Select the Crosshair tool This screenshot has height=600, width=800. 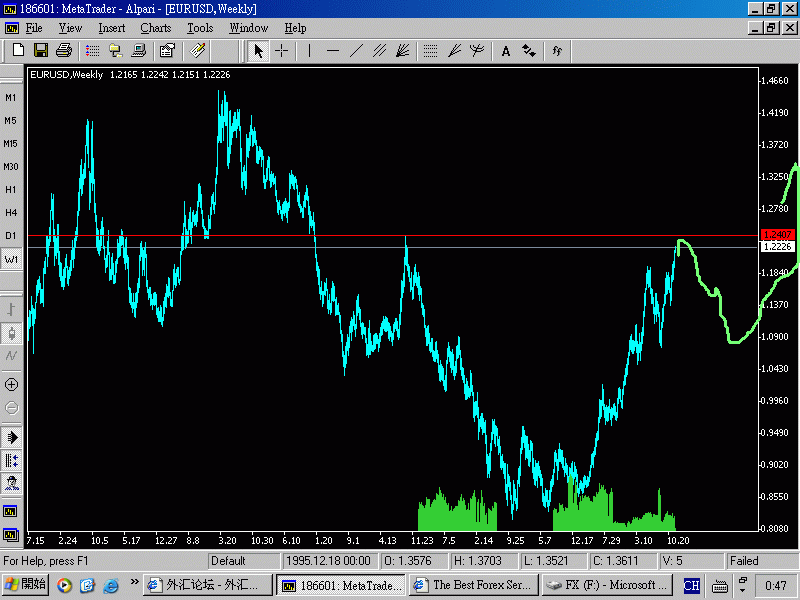pos(282,51)
